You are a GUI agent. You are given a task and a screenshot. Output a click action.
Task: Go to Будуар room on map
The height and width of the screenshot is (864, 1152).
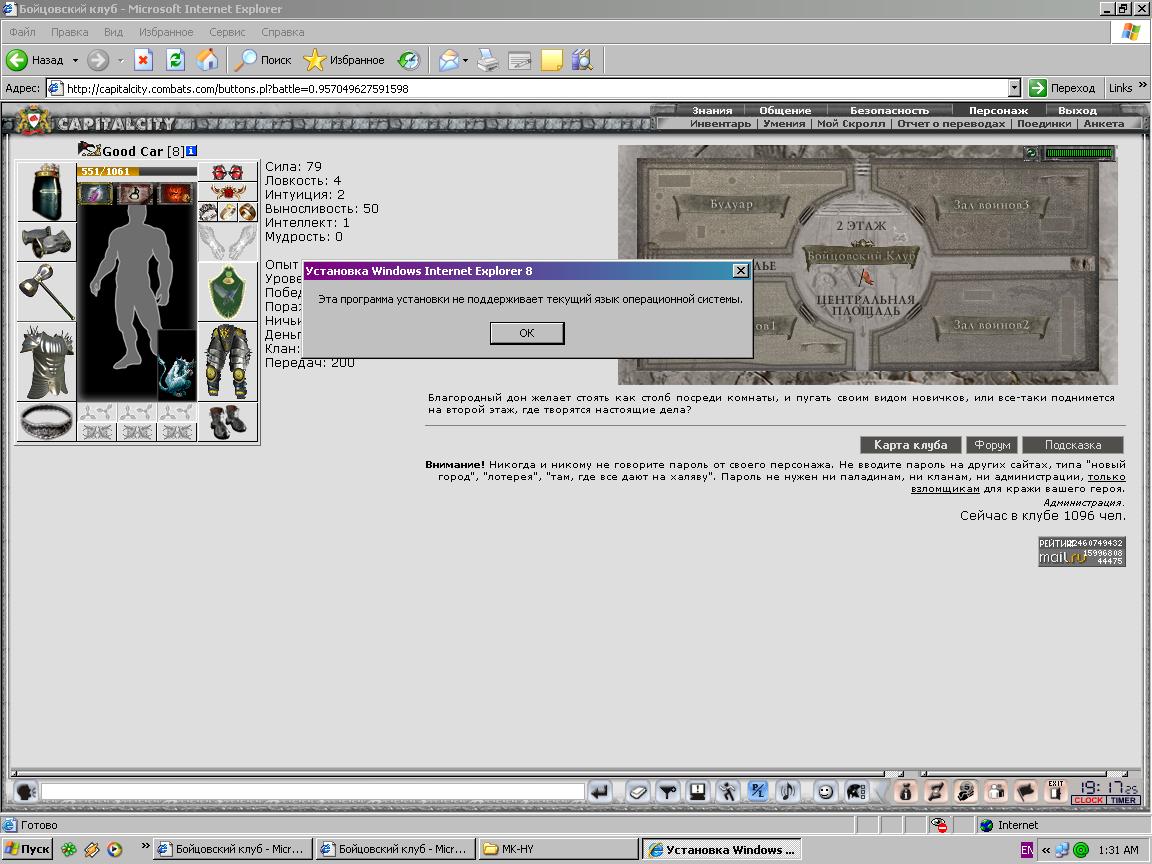[731, 204]
